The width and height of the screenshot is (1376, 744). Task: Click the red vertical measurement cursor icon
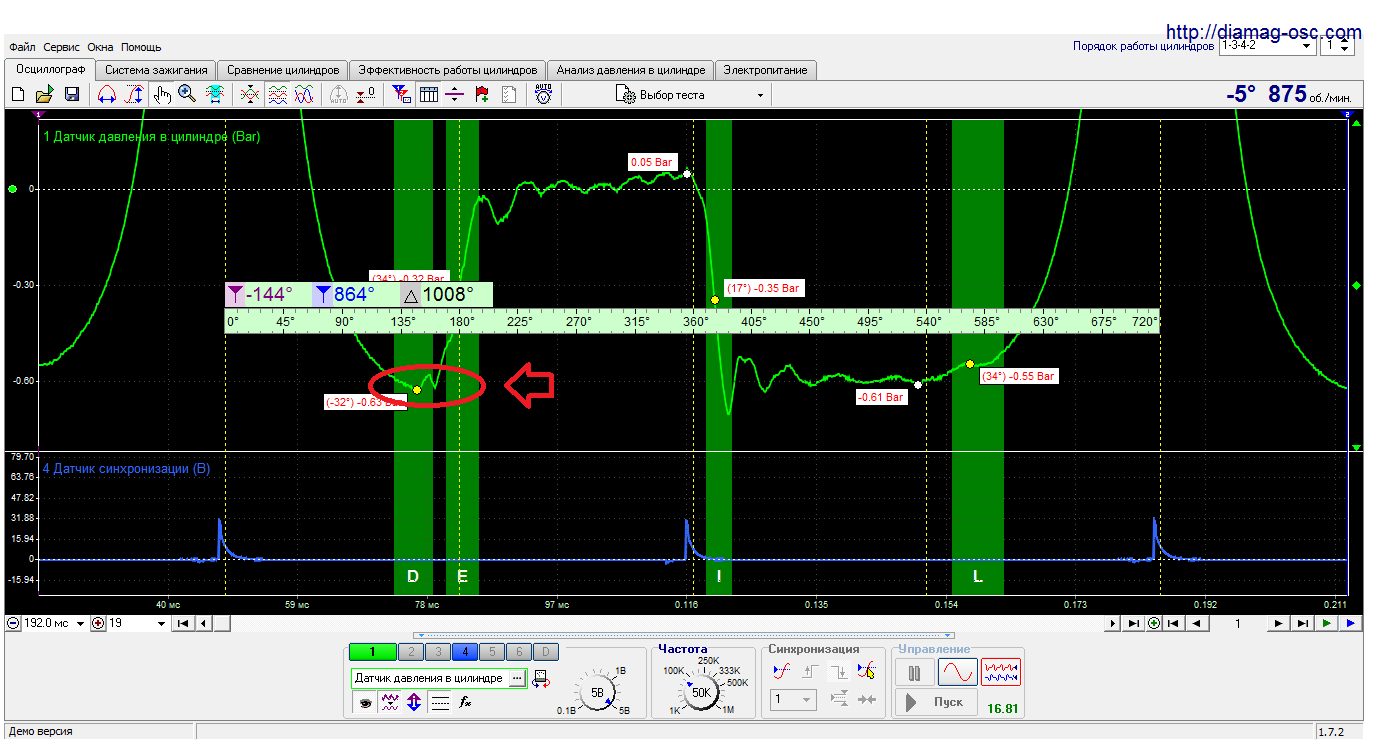(134, 95)
